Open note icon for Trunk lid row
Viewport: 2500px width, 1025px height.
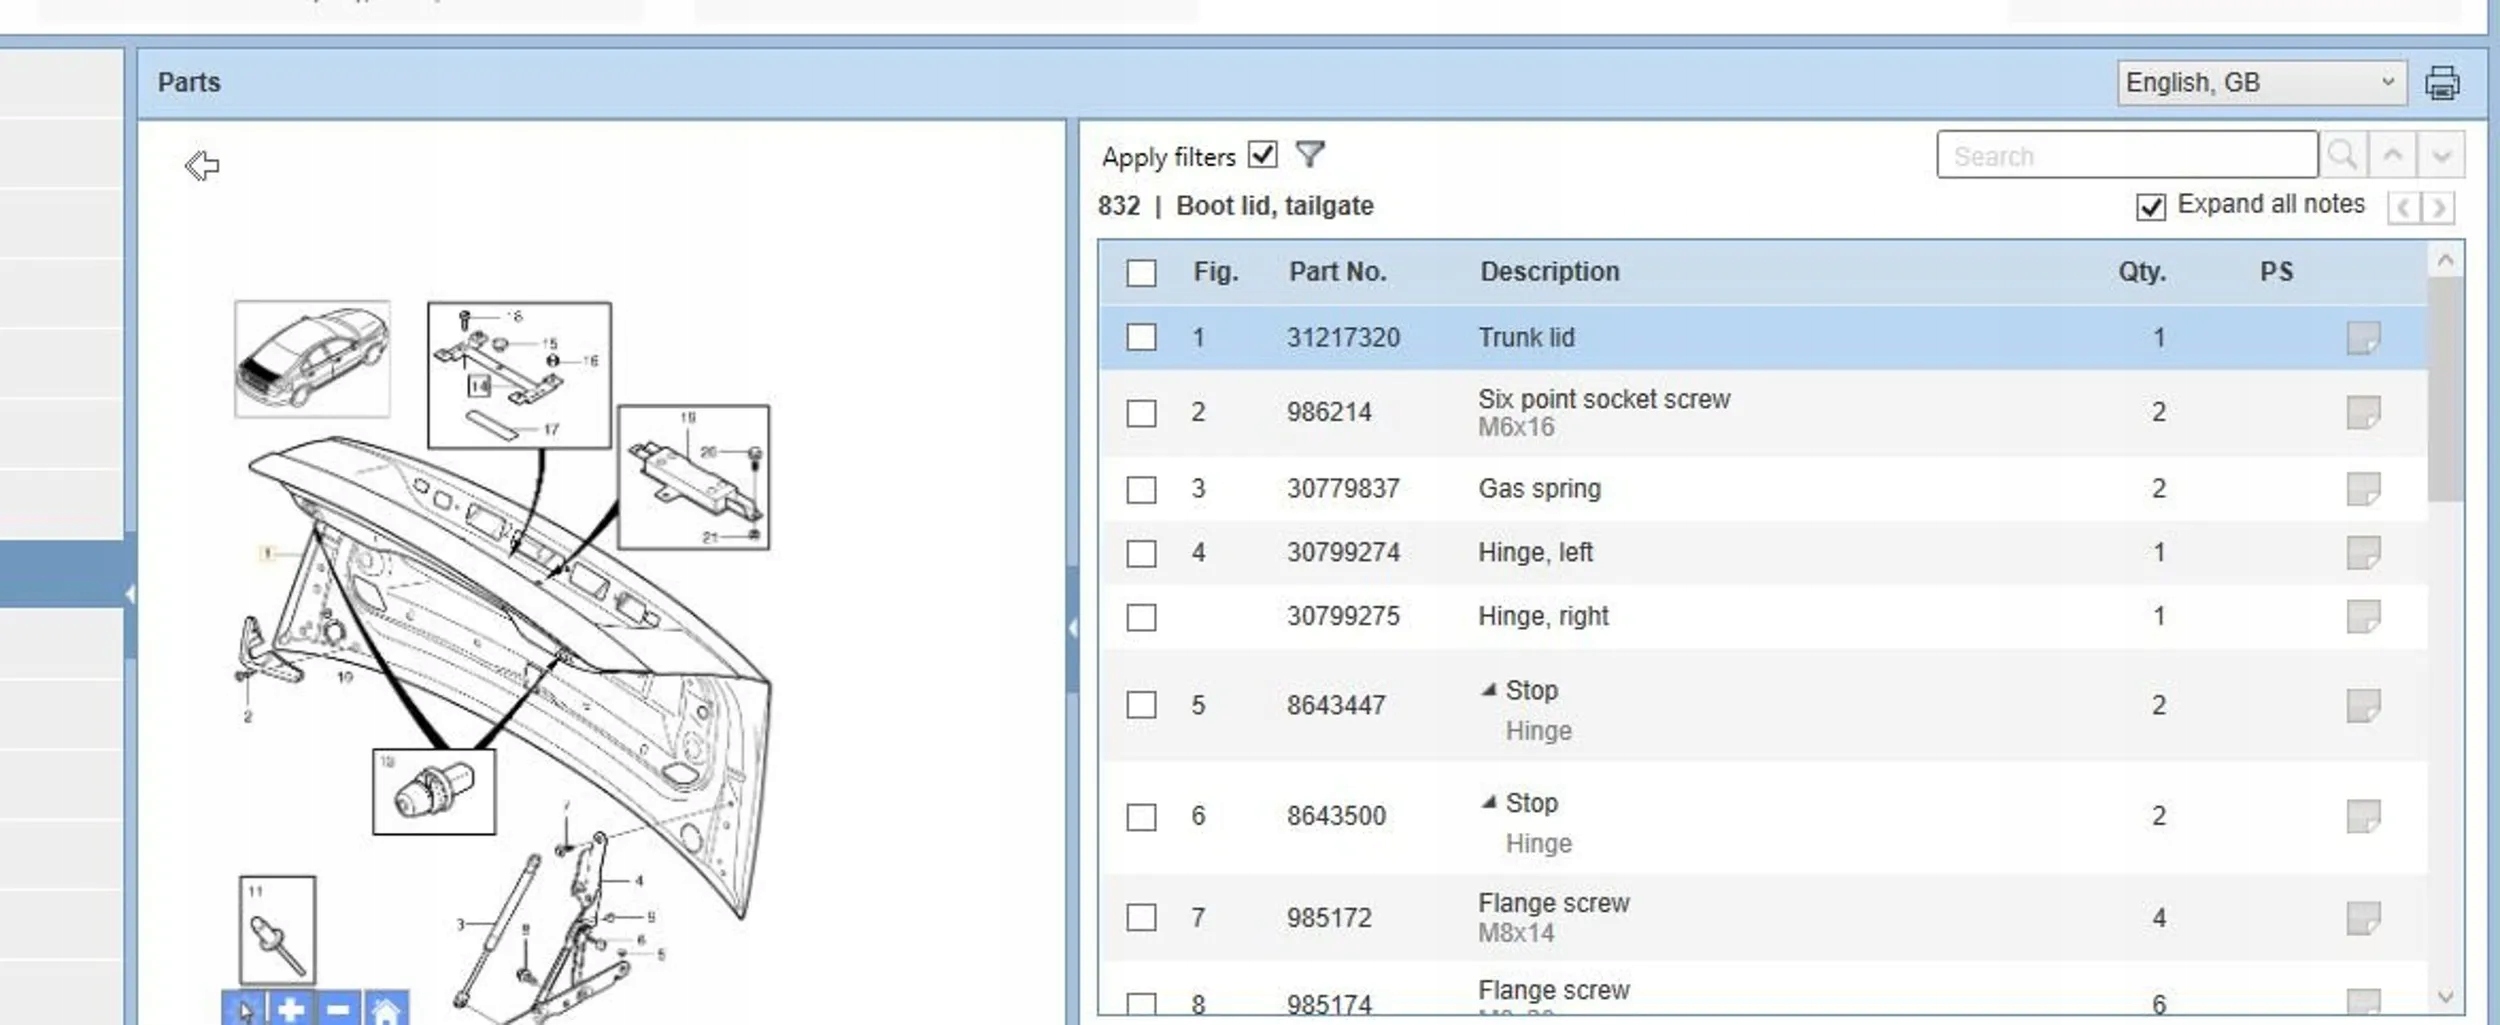(x=2363, y=338)
